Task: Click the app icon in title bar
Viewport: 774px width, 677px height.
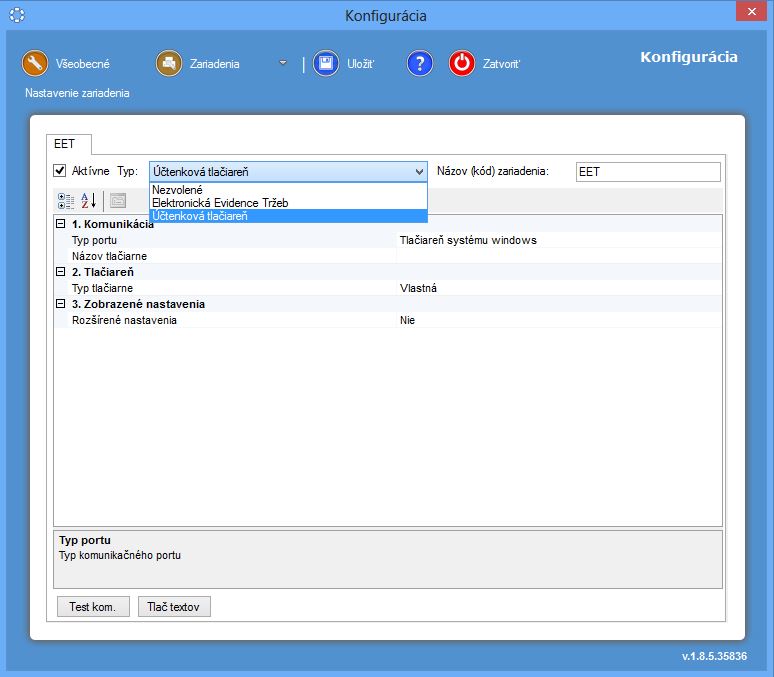Action: coord(17,15)
